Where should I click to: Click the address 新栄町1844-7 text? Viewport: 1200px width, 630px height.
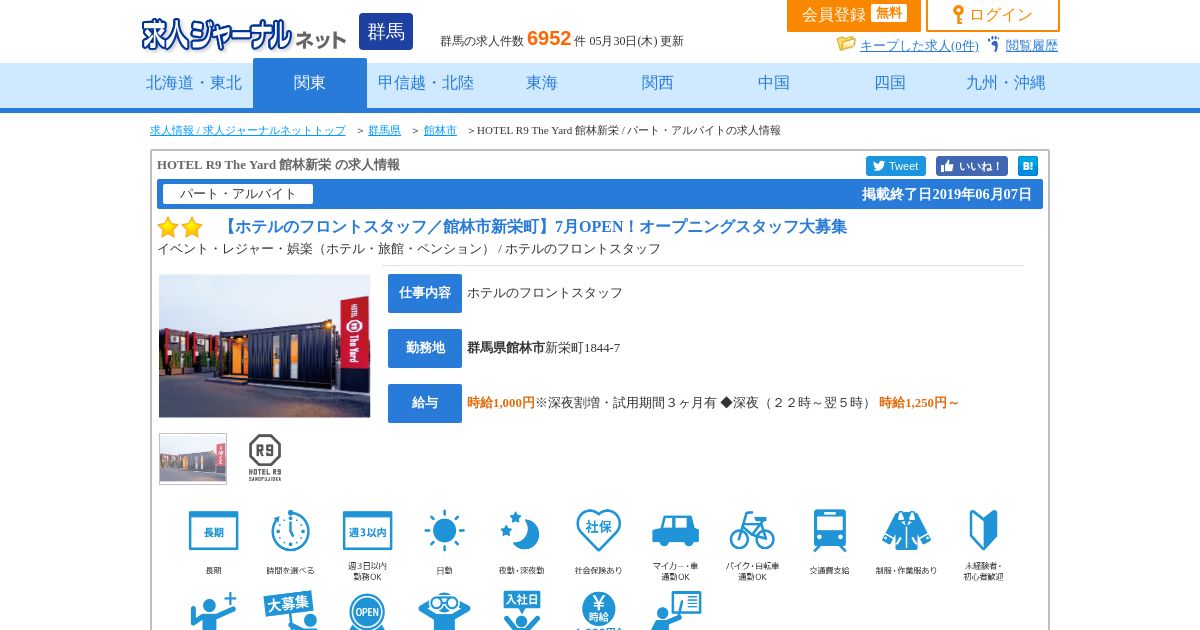[x=582, y=348]
